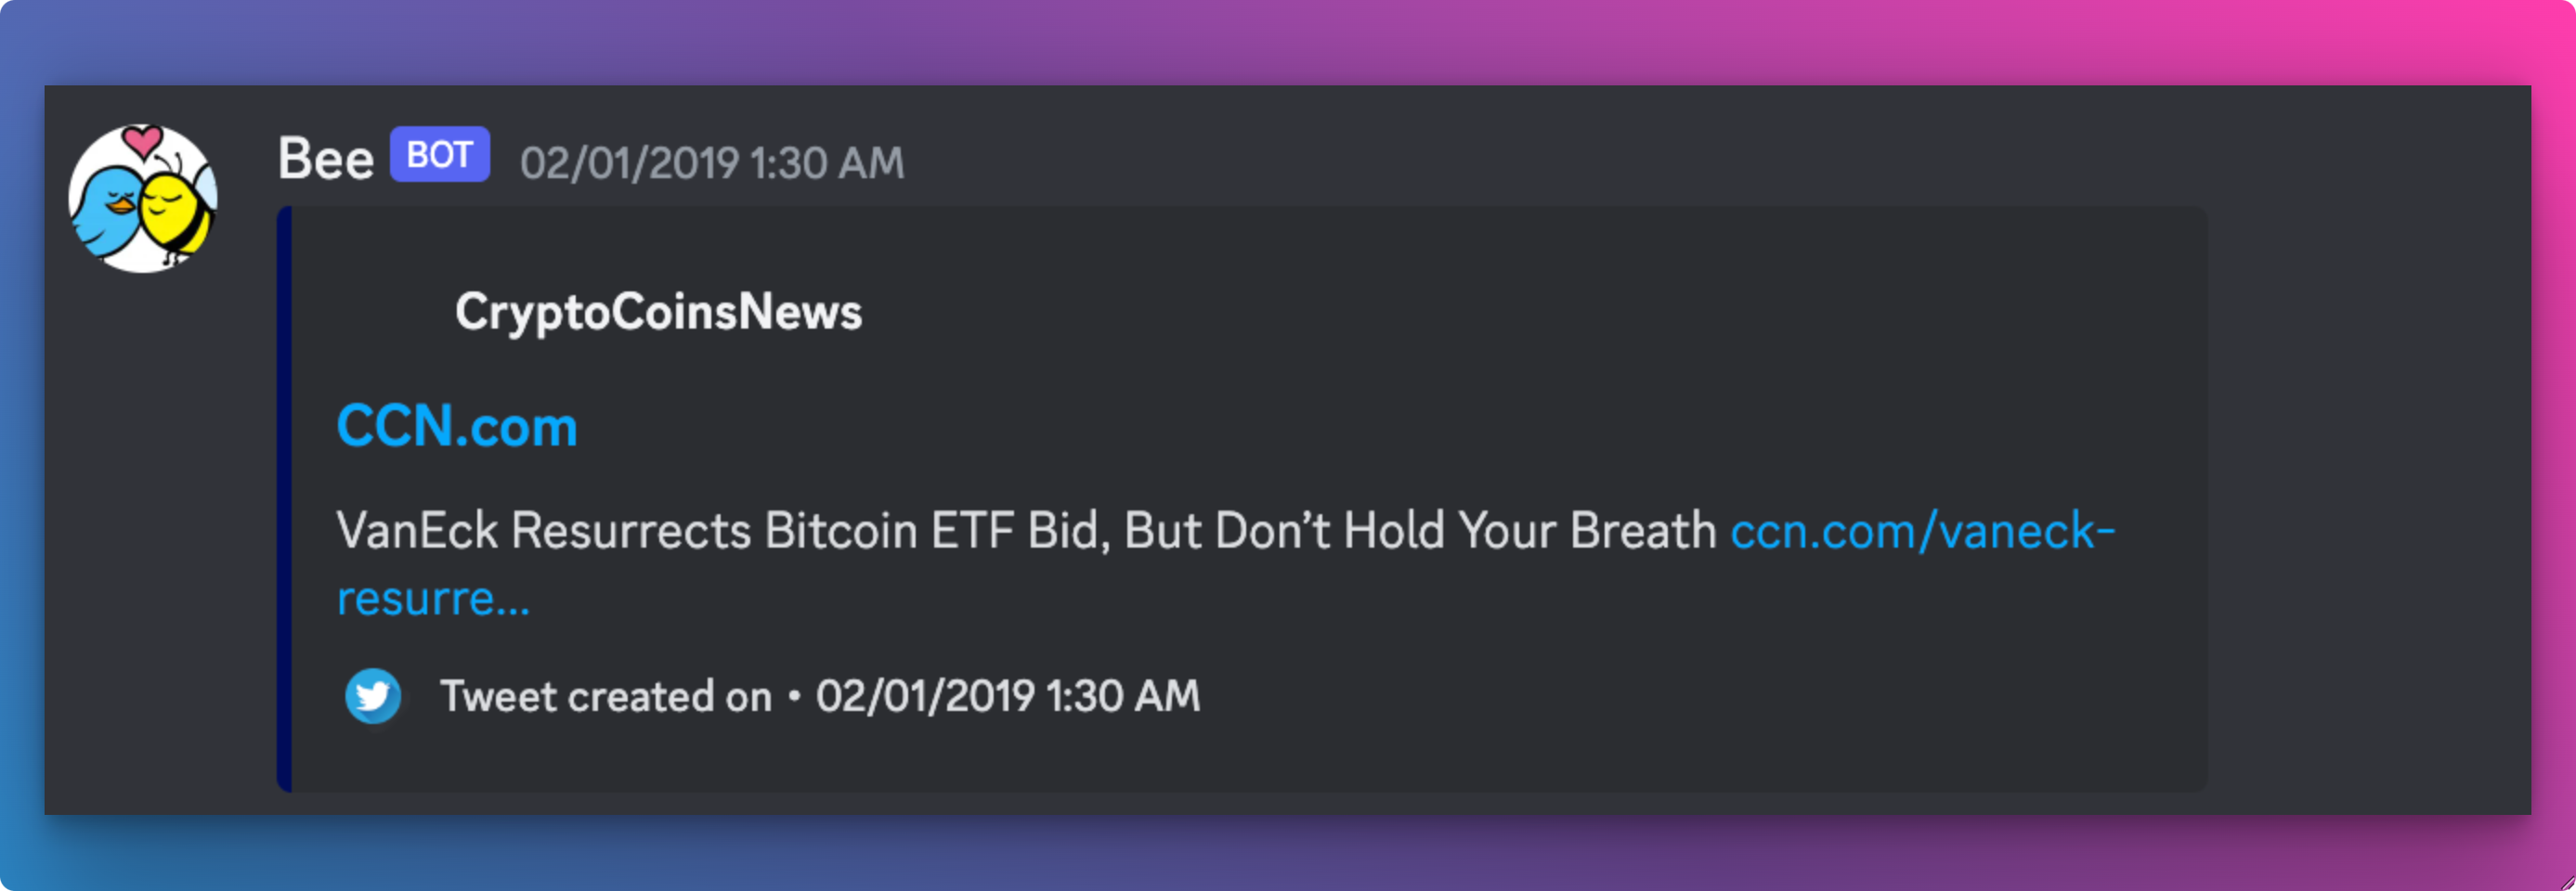Click the truncated "resurre…" link text
The height and width of the screenshot is (891, 2576).
click(432, 598)
